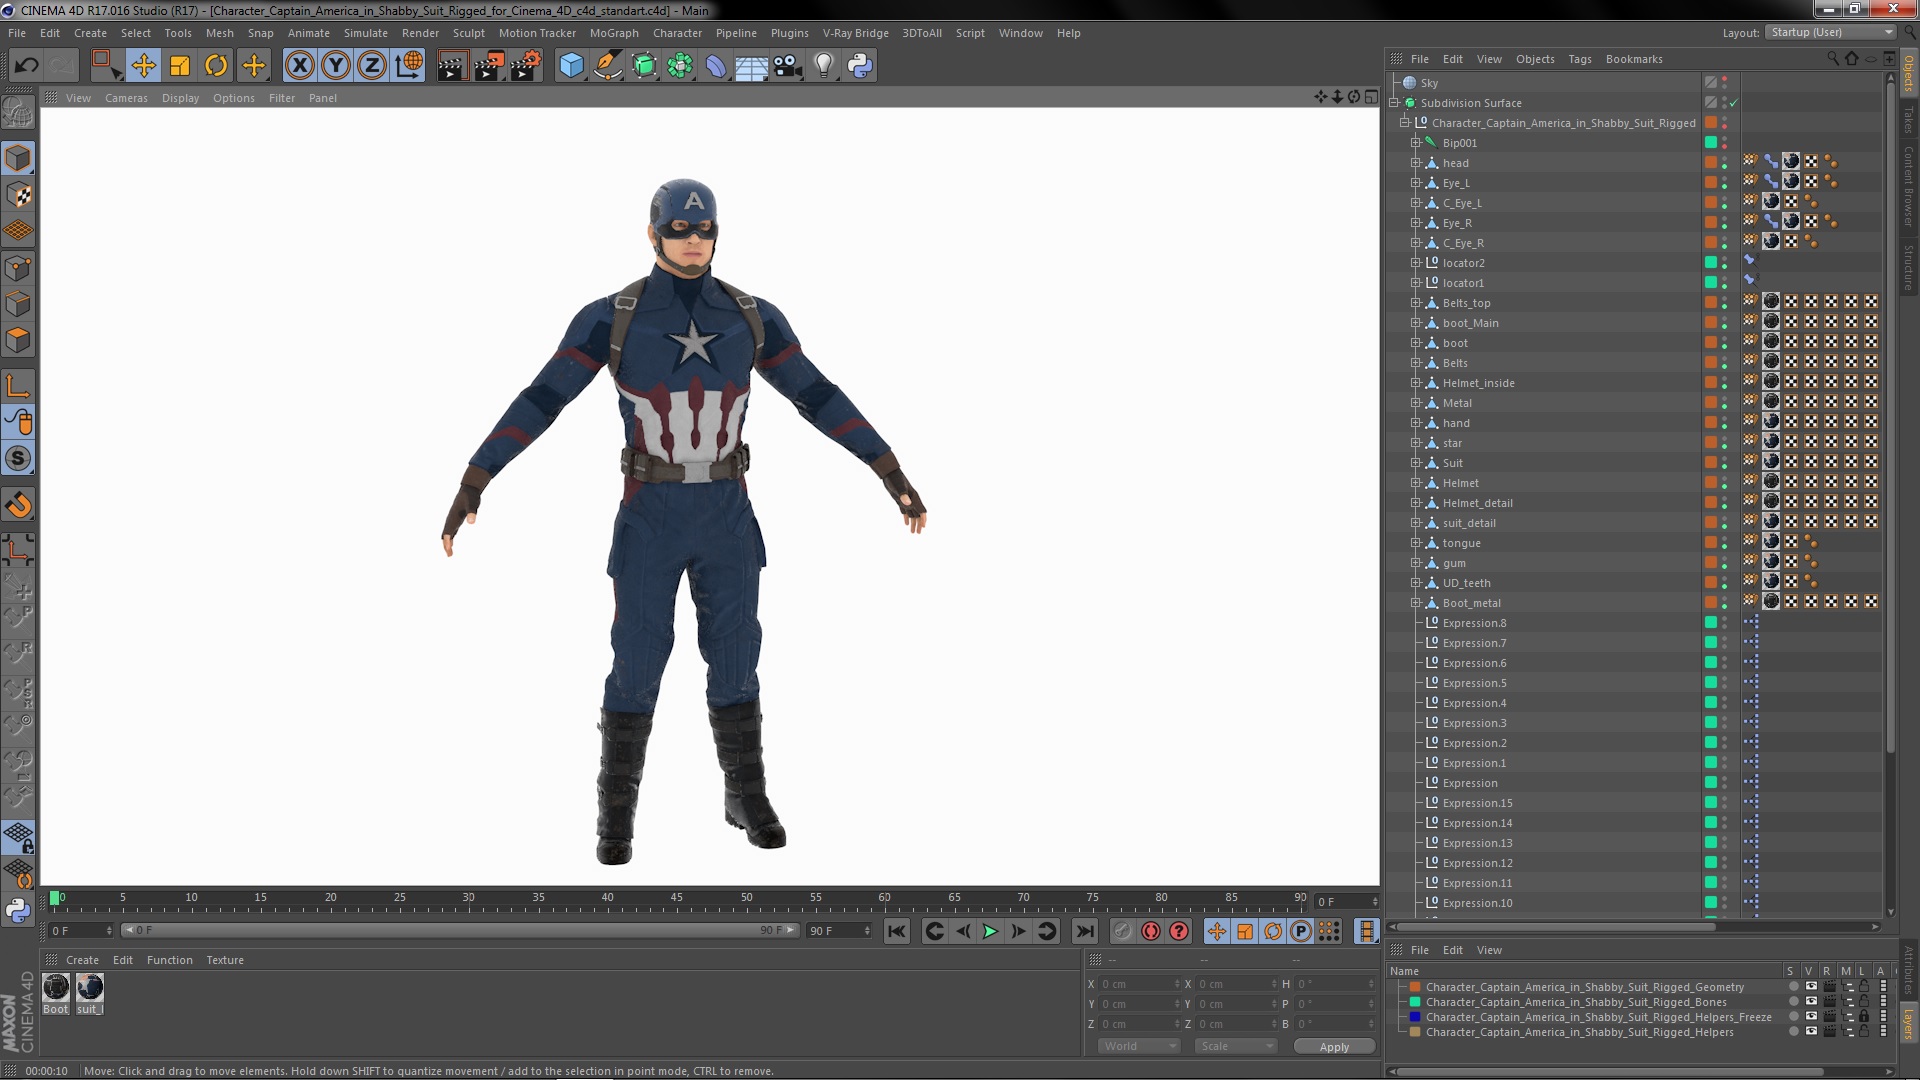The image size is (1920, 1080).
Task: Open the spline pen tool
Action: 608,66
